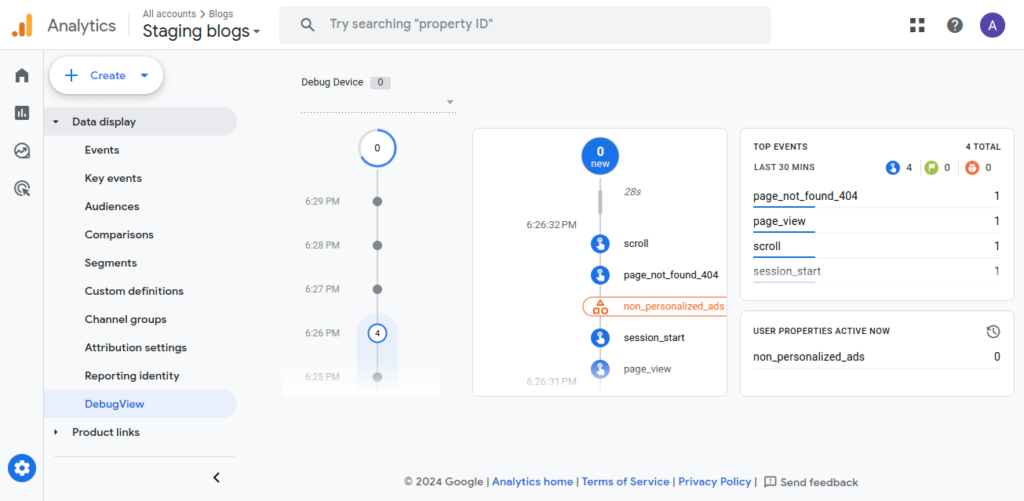1024x501 pixels.
Task: Select the 6:28 PM timeline dot
Action: click(x=377, y=246)
